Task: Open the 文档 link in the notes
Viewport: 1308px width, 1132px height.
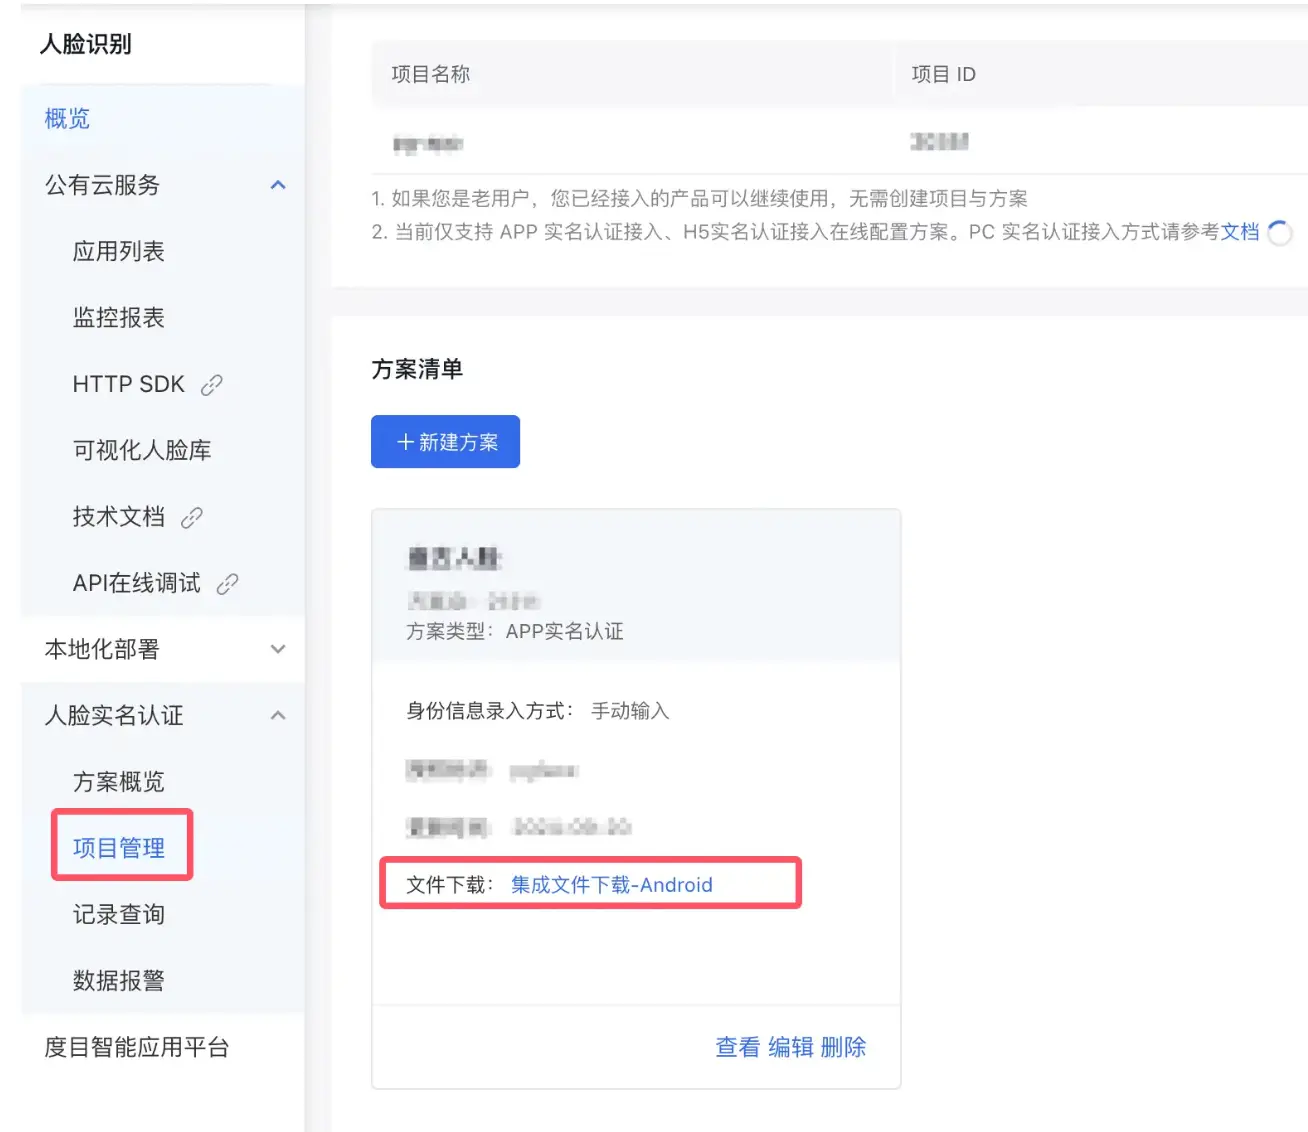Action: (1239, 232)
